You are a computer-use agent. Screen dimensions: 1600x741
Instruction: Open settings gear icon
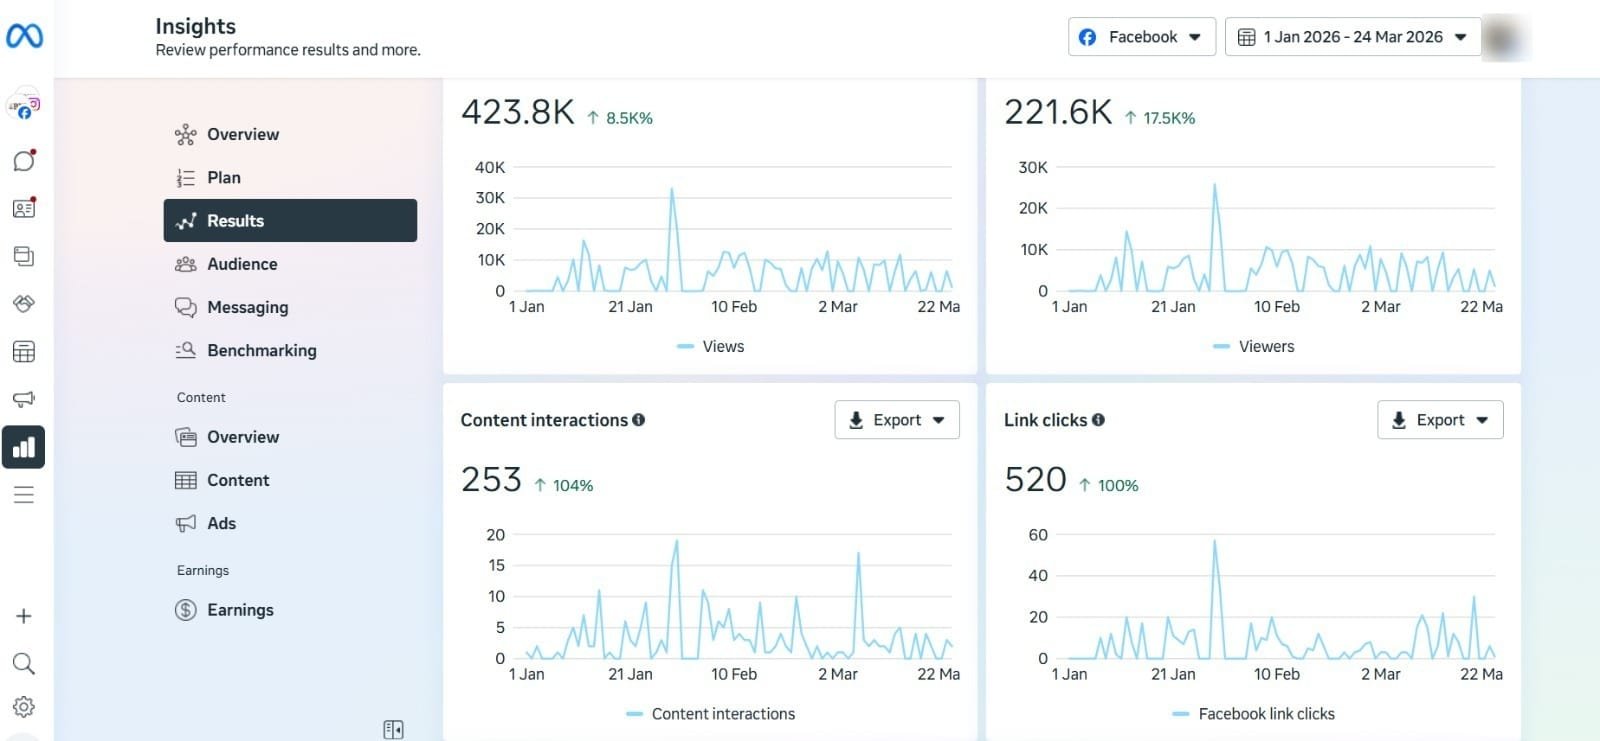pos(24,707)
